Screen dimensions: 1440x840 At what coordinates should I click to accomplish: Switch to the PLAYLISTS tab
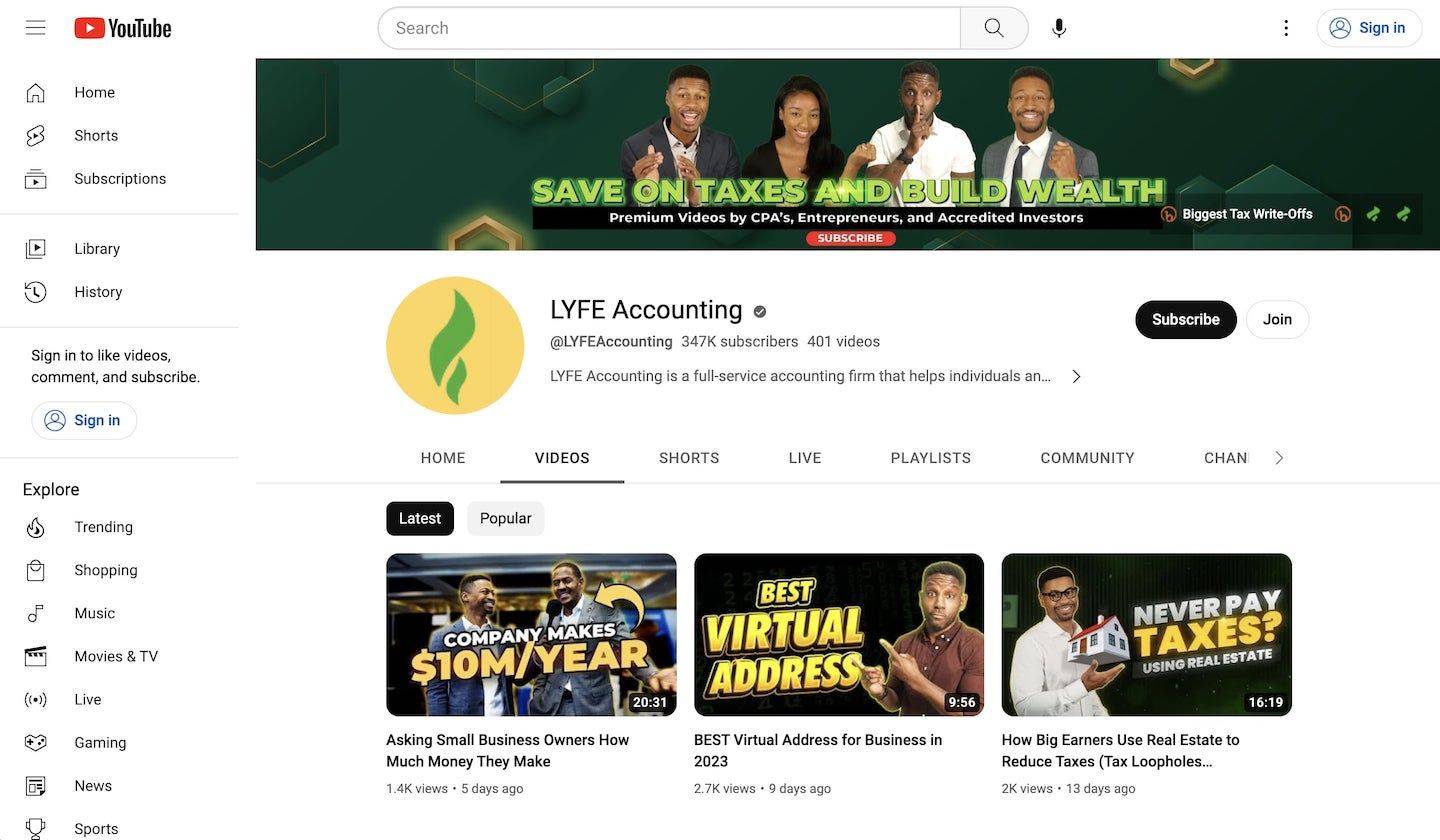click(930, 457)
